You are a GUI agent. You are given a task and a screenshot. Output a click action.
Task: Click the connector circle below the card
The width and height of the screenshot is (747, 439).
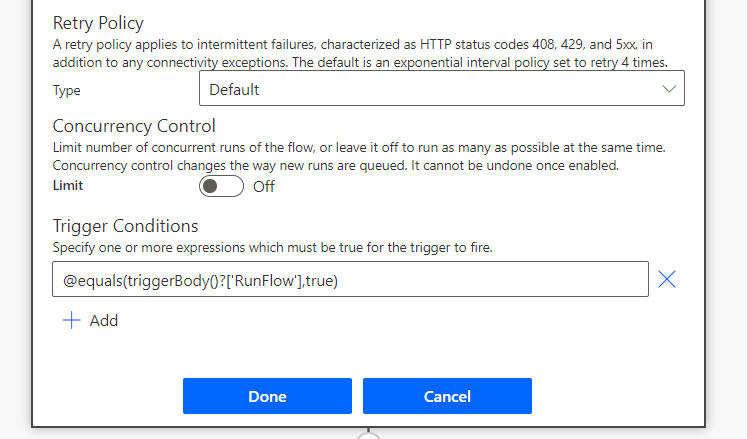pos(369,434)
